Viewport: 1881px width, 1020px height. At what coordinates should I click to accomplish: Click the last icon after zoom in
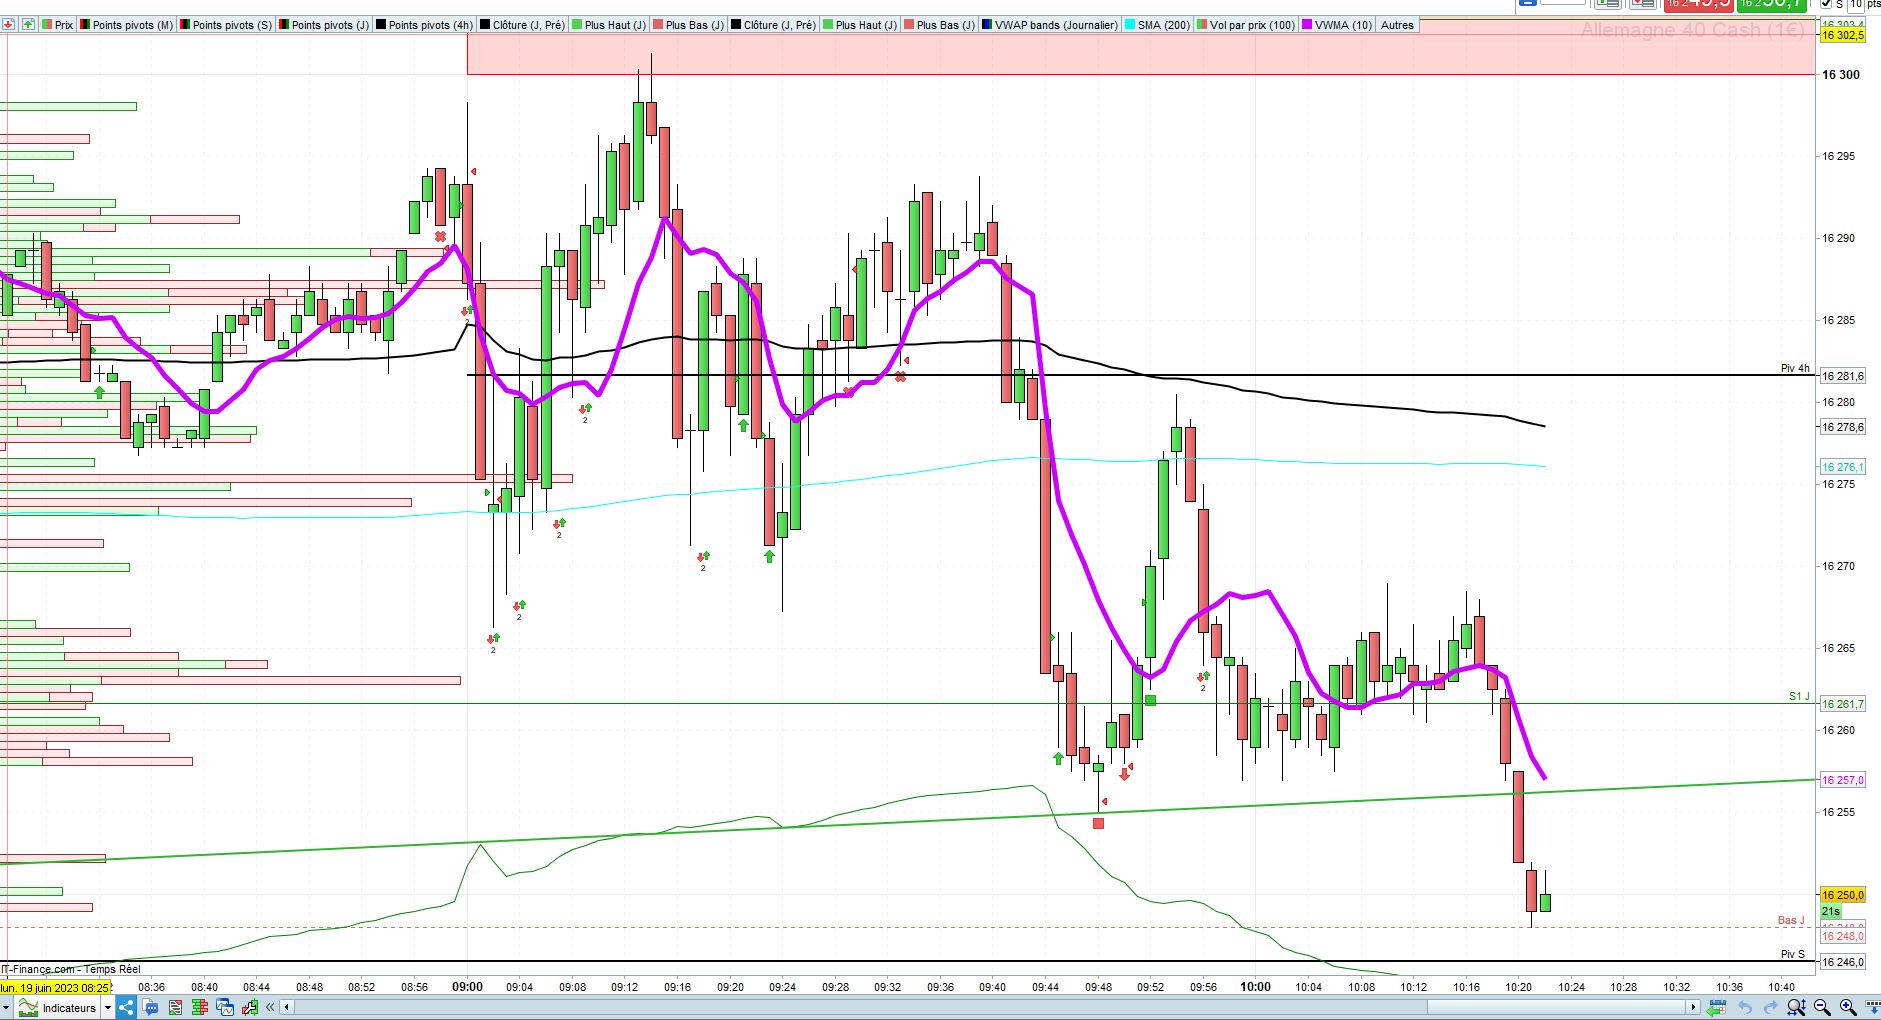1871,1007
